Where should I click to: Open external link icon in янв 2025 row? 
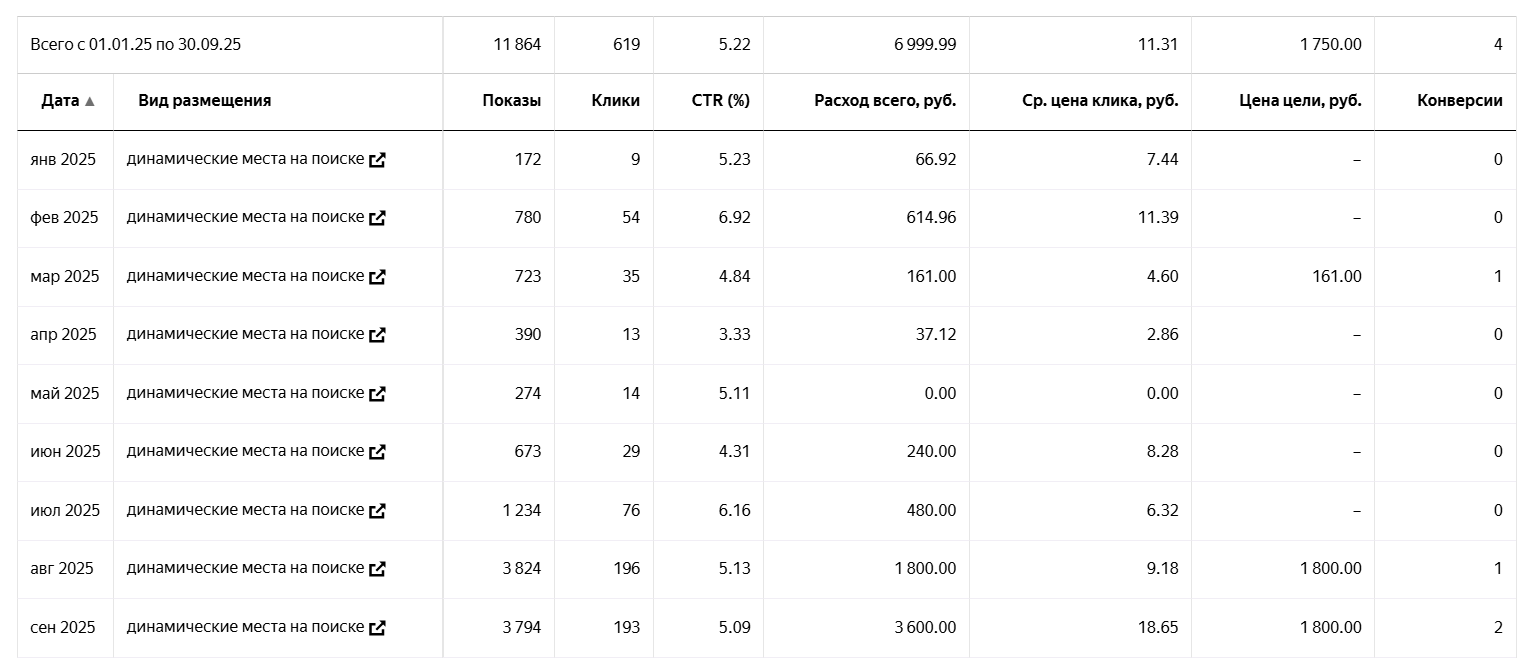(377, 160)
